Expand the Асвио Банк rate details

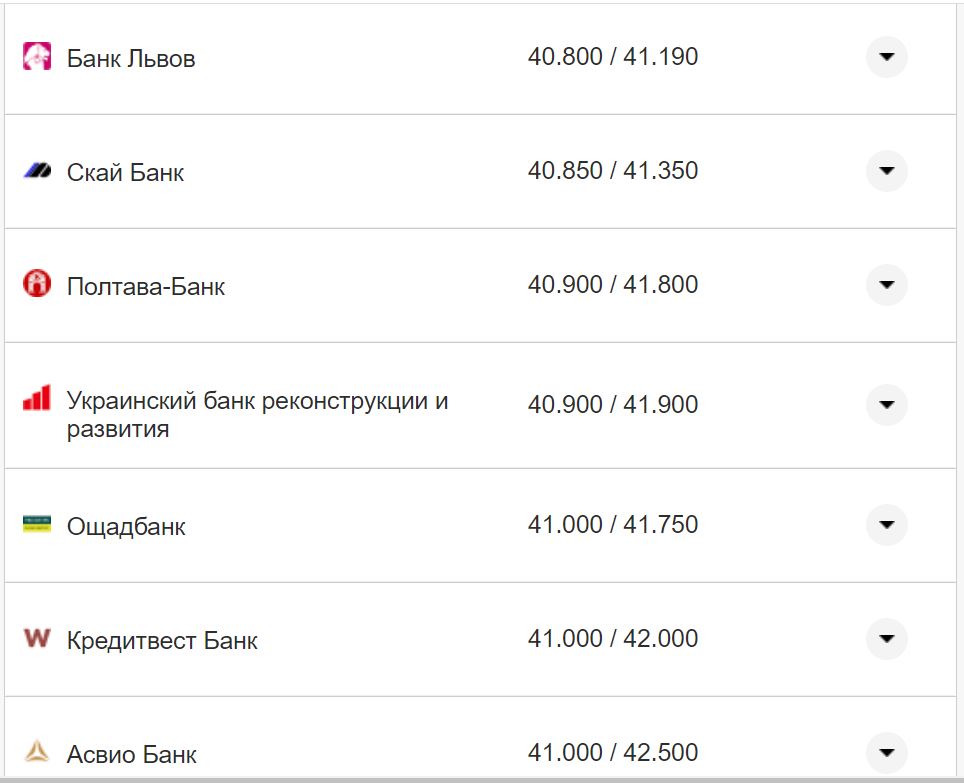886,752
